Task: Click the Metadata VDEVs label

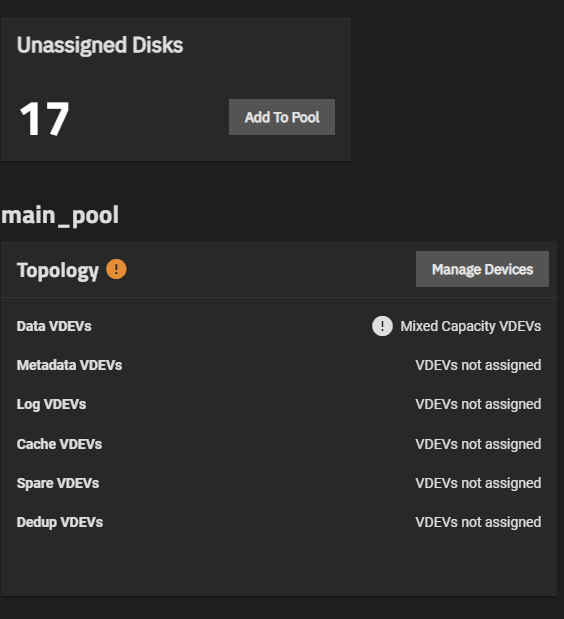Action: pyautogui.click(x=69, y=365)
